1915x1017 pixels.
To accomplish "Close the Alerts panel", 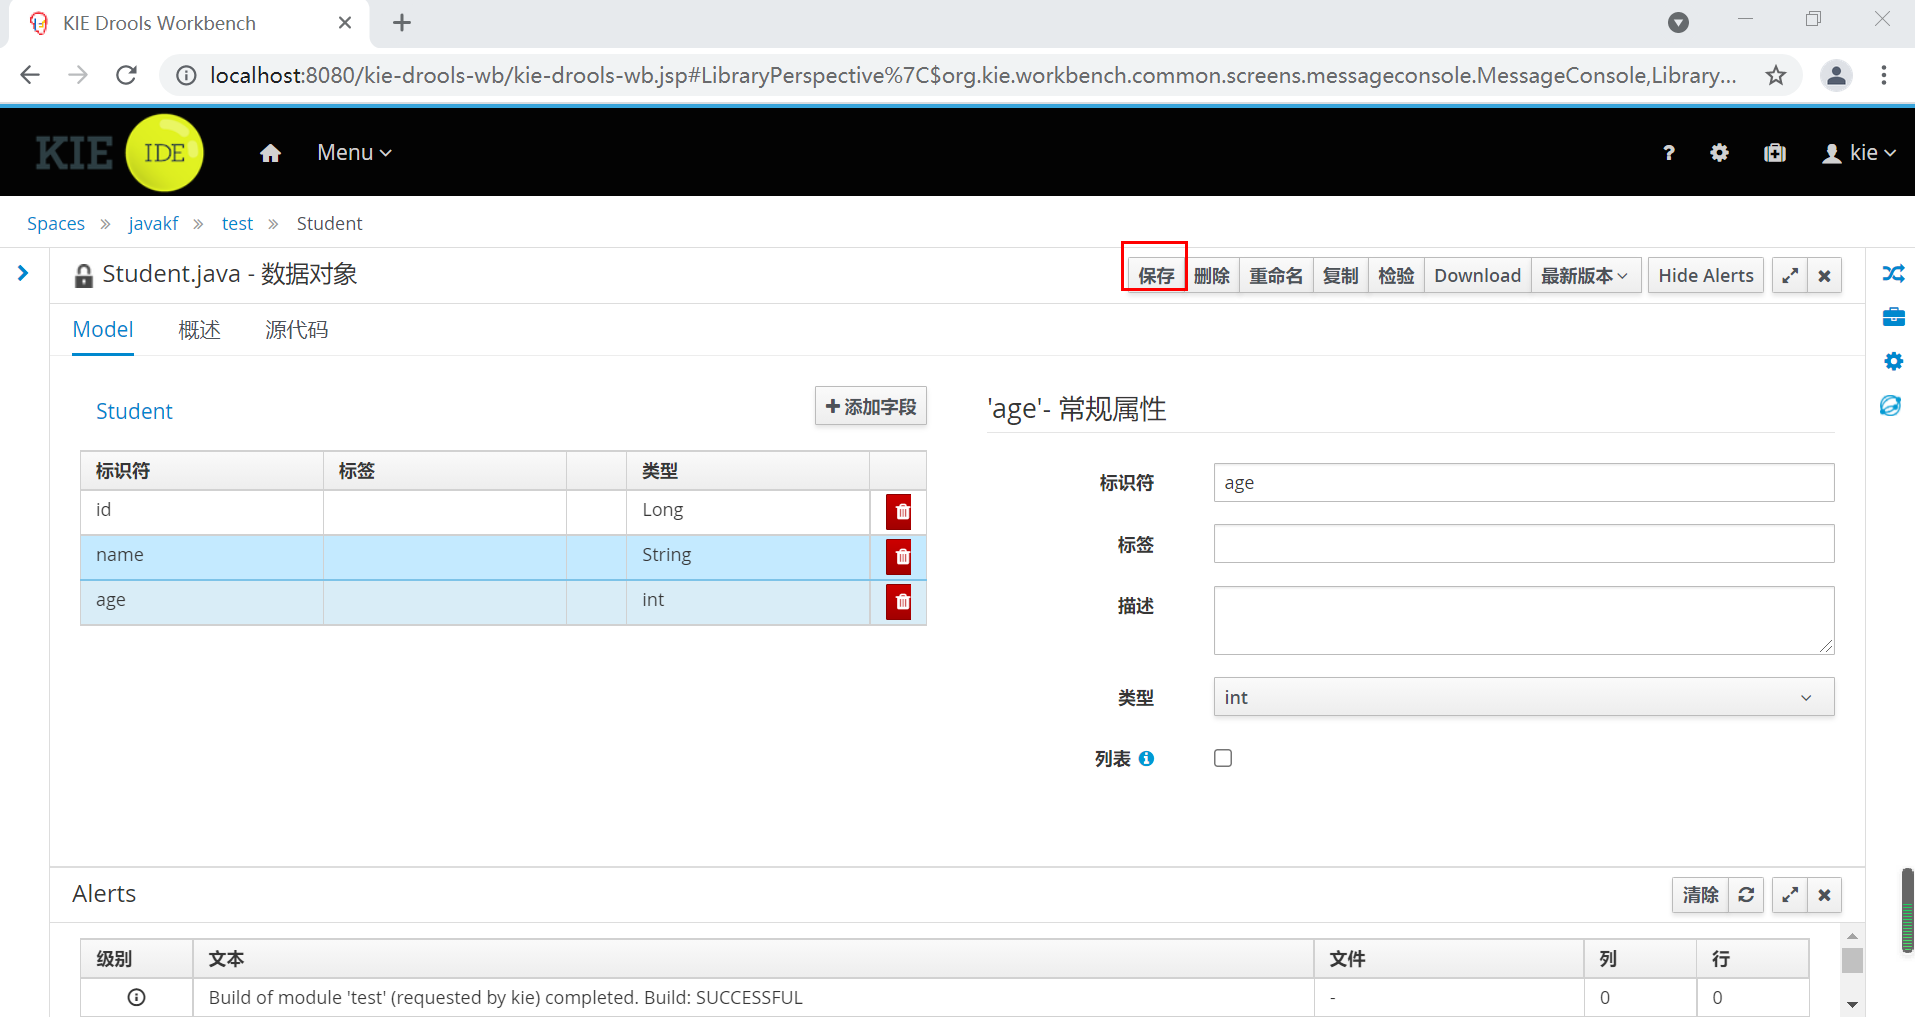I will (1824, 895).
